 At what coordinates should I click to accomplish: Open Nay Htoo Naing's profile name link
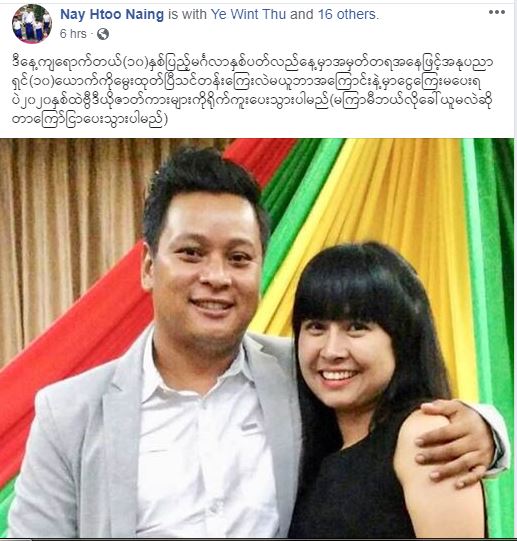pyautogui.click(x=112, y=14)
